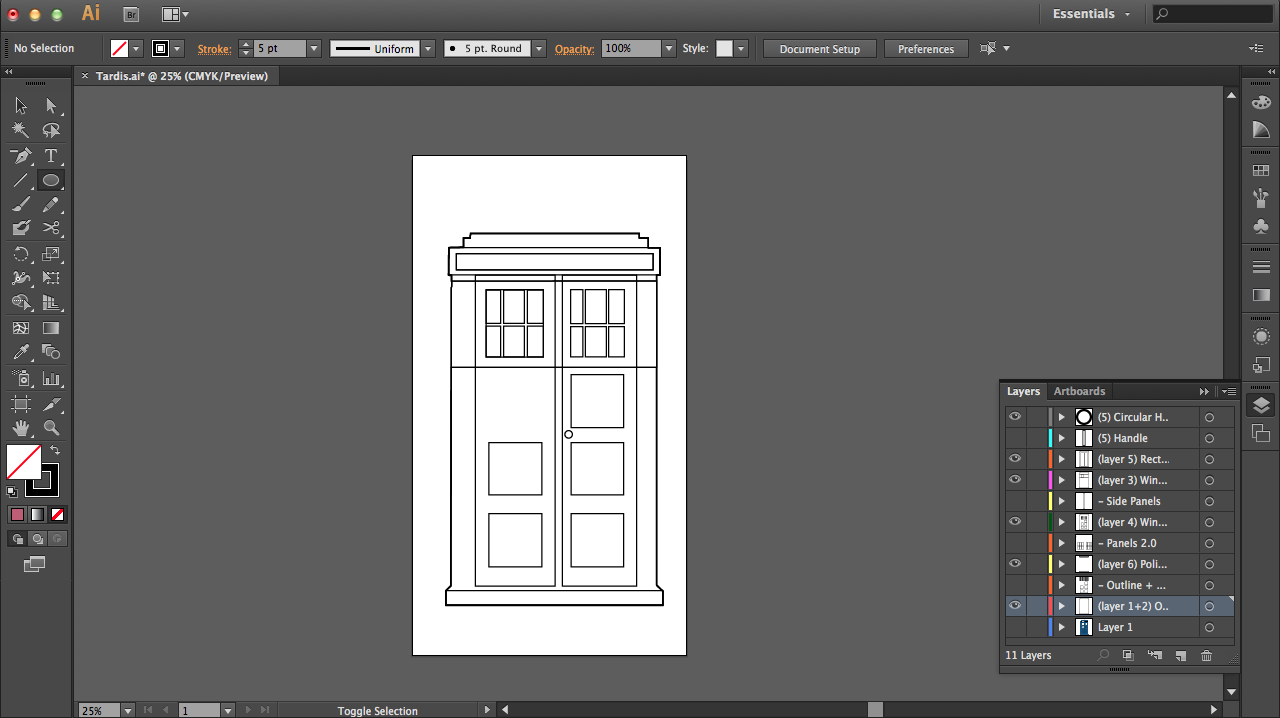Image resolution: width=1280 pixels, height=718 pixels.
Task: Create new layer in Layers panel
Action: (x=1180, y=656)
